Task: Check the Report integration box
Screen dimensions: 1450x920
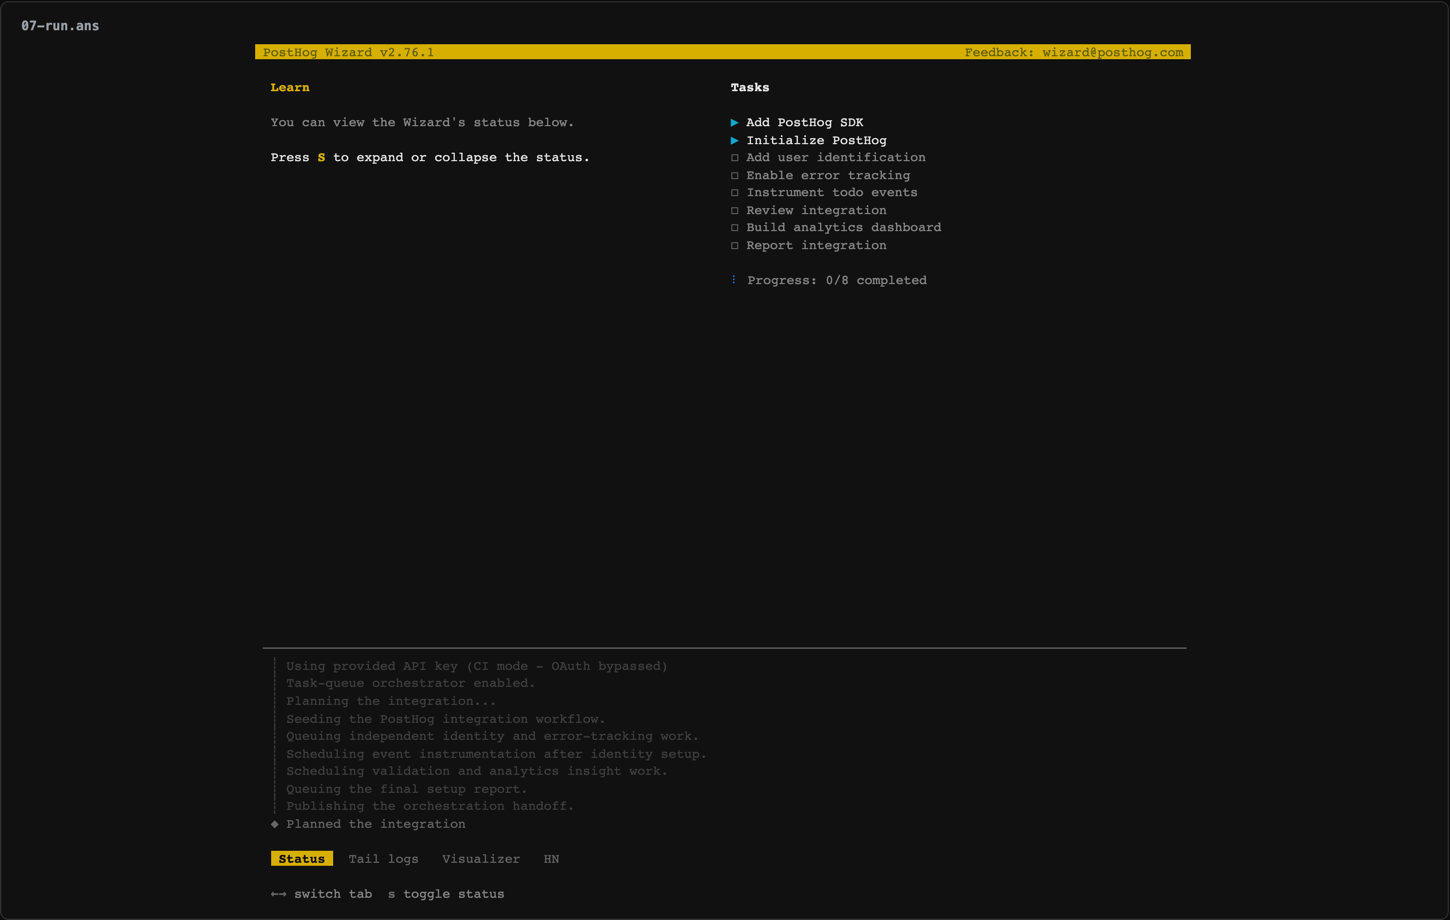Action: pyautogui.click(x=735, y=246)
